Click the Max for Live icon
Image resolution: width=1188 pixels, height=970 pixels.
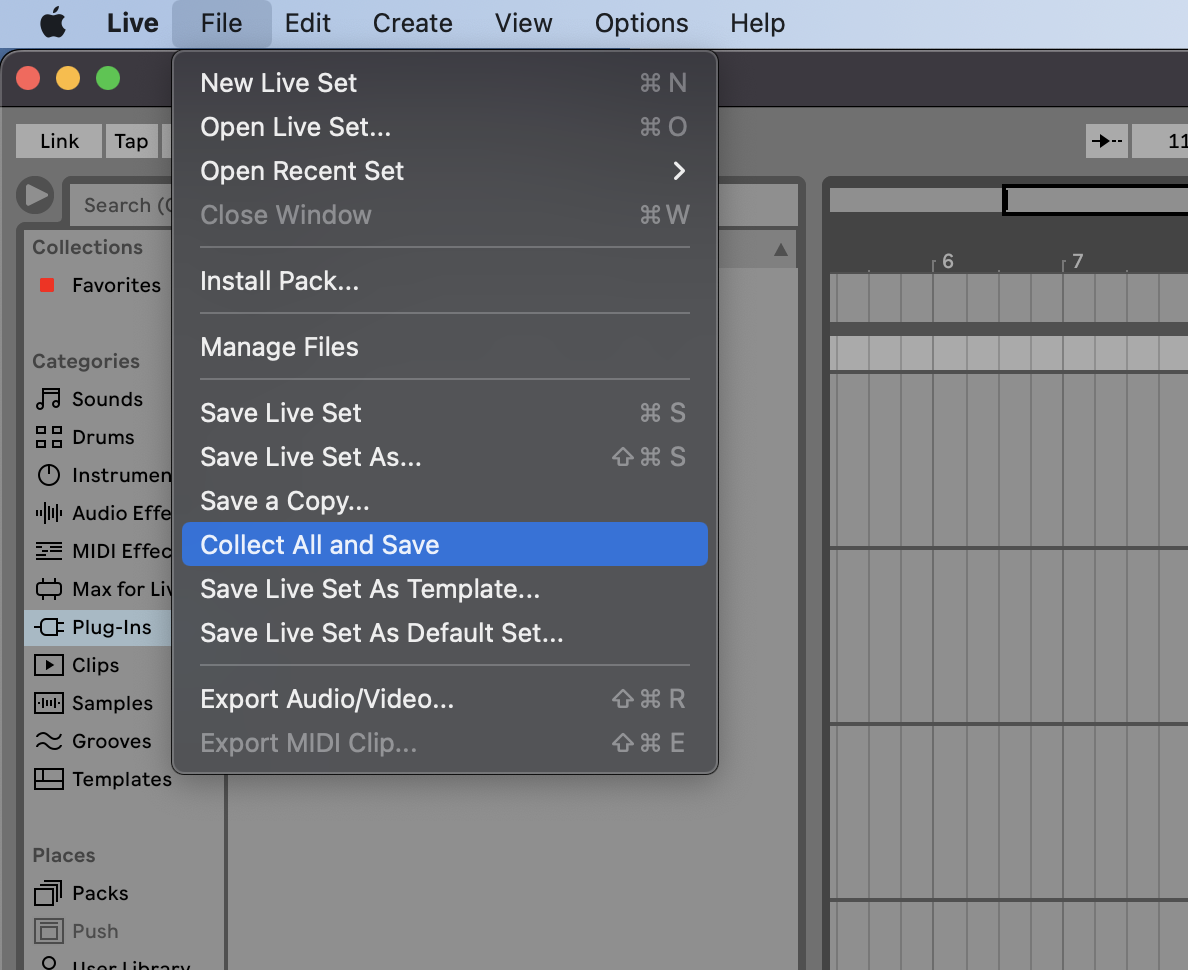pyautogui.click(x=48, y=589)
